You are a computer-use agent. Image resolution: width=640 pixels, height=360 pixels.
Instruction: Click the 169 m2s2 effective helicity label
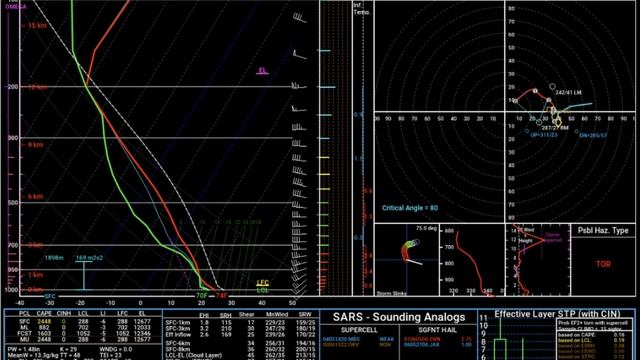coord(89,258)
